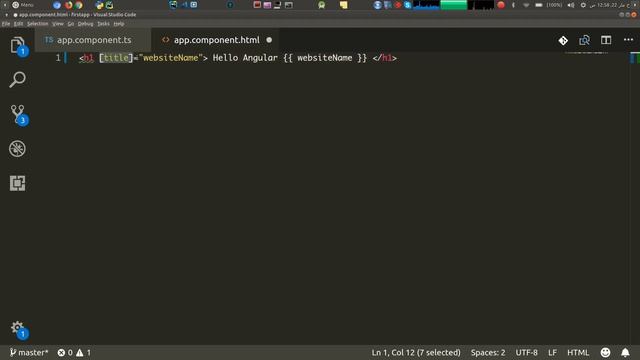
Task: Open the volume control in tray
Action: 571,5
